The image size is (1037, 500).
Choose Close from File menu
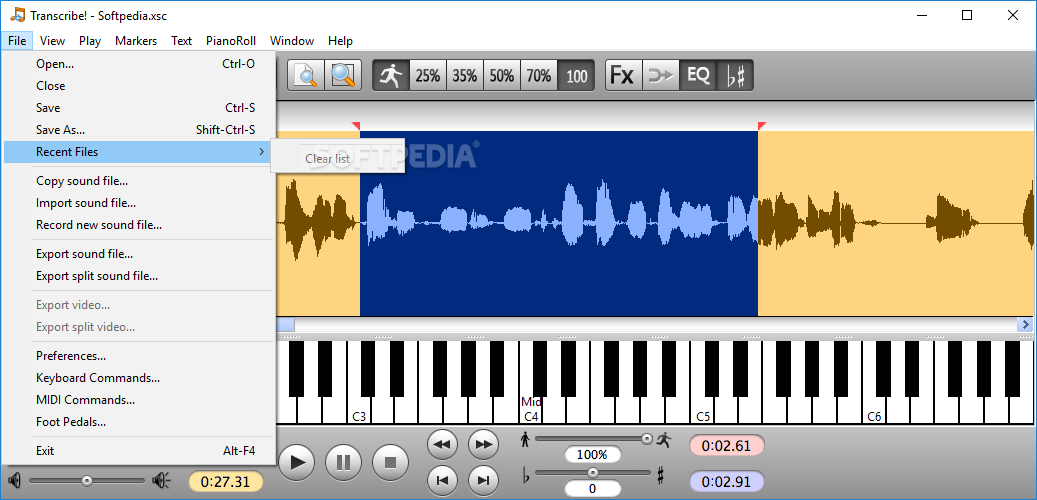click(x=138, y=86)
